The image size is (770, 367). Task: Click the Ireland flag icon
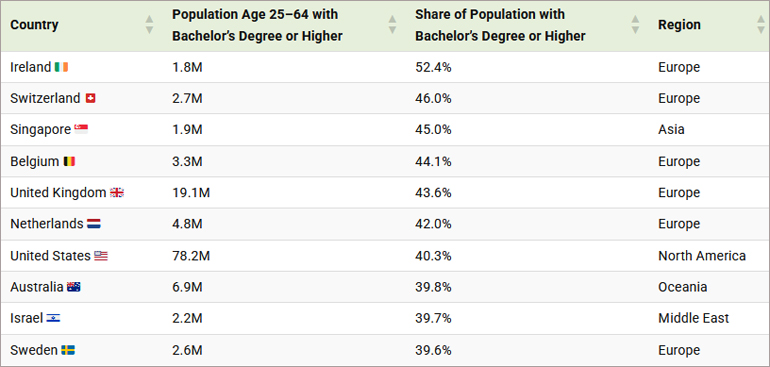pyautogui.click(x=61, y=67)
